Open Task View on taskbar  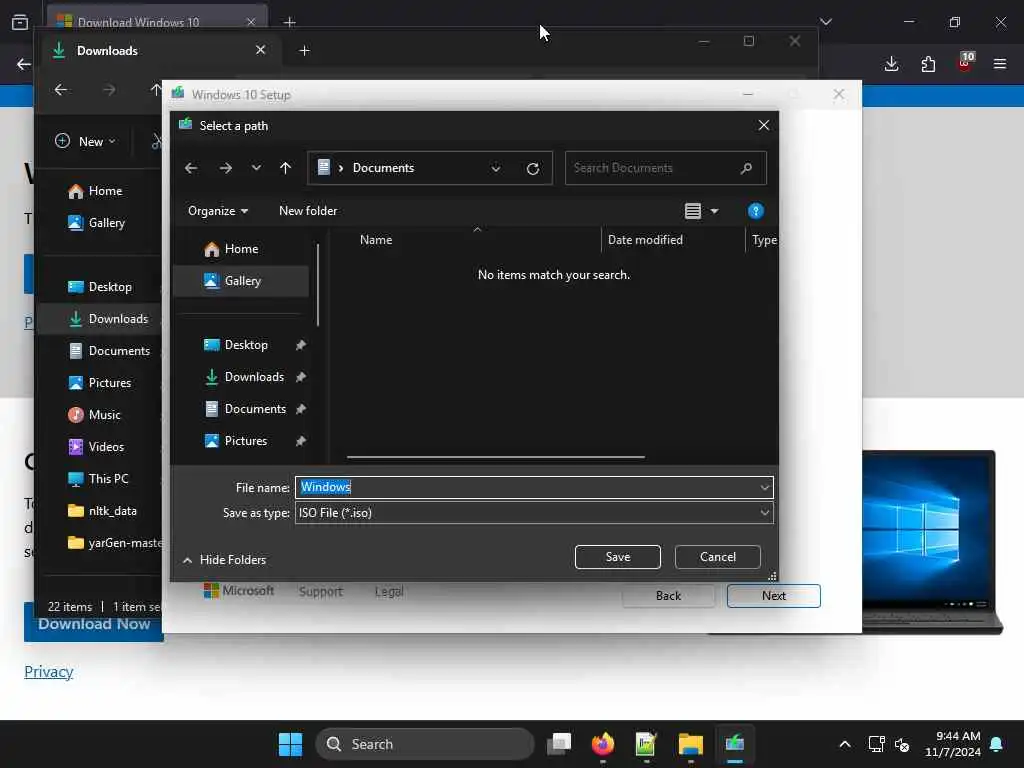[x=559, y=744]
